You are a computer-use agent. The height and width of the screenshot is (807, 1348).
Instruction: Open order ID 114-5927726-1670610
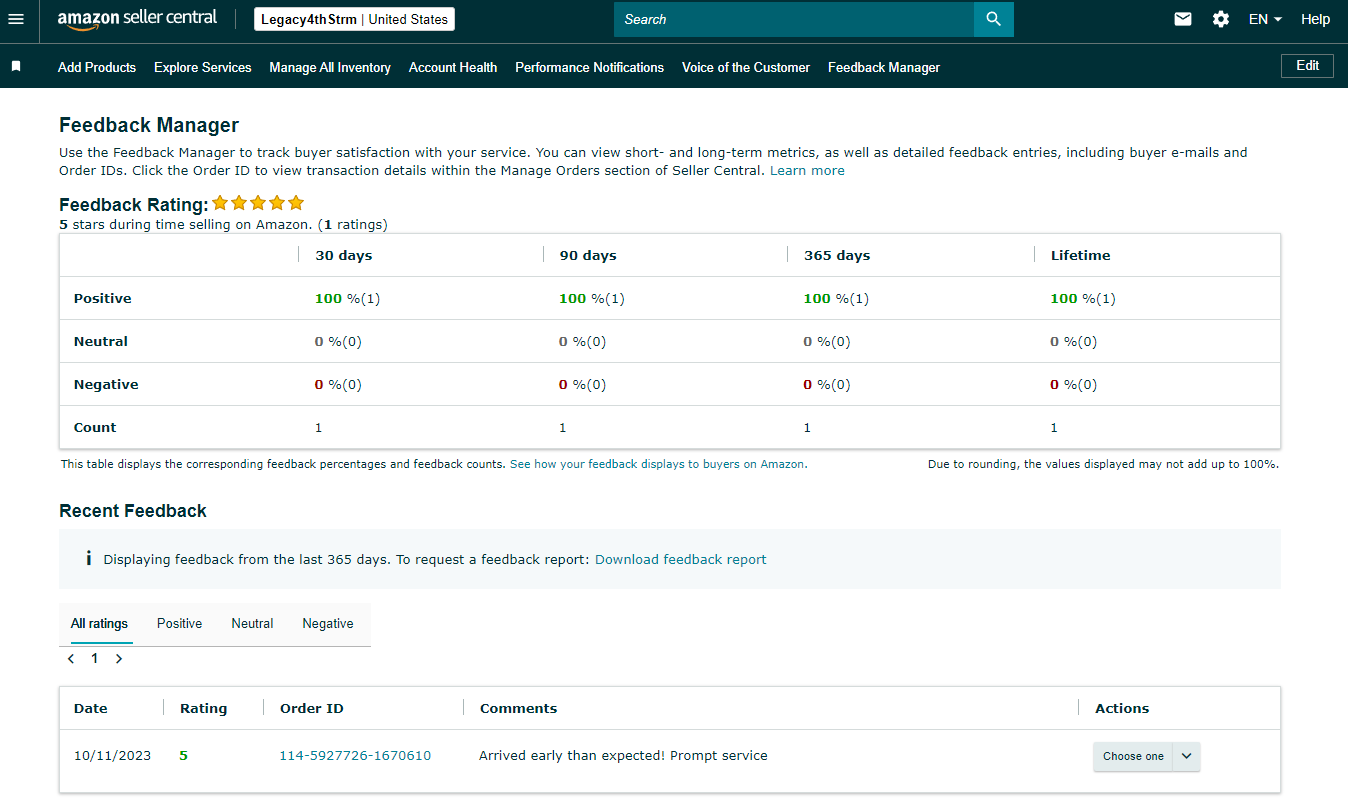pos(355,755)
